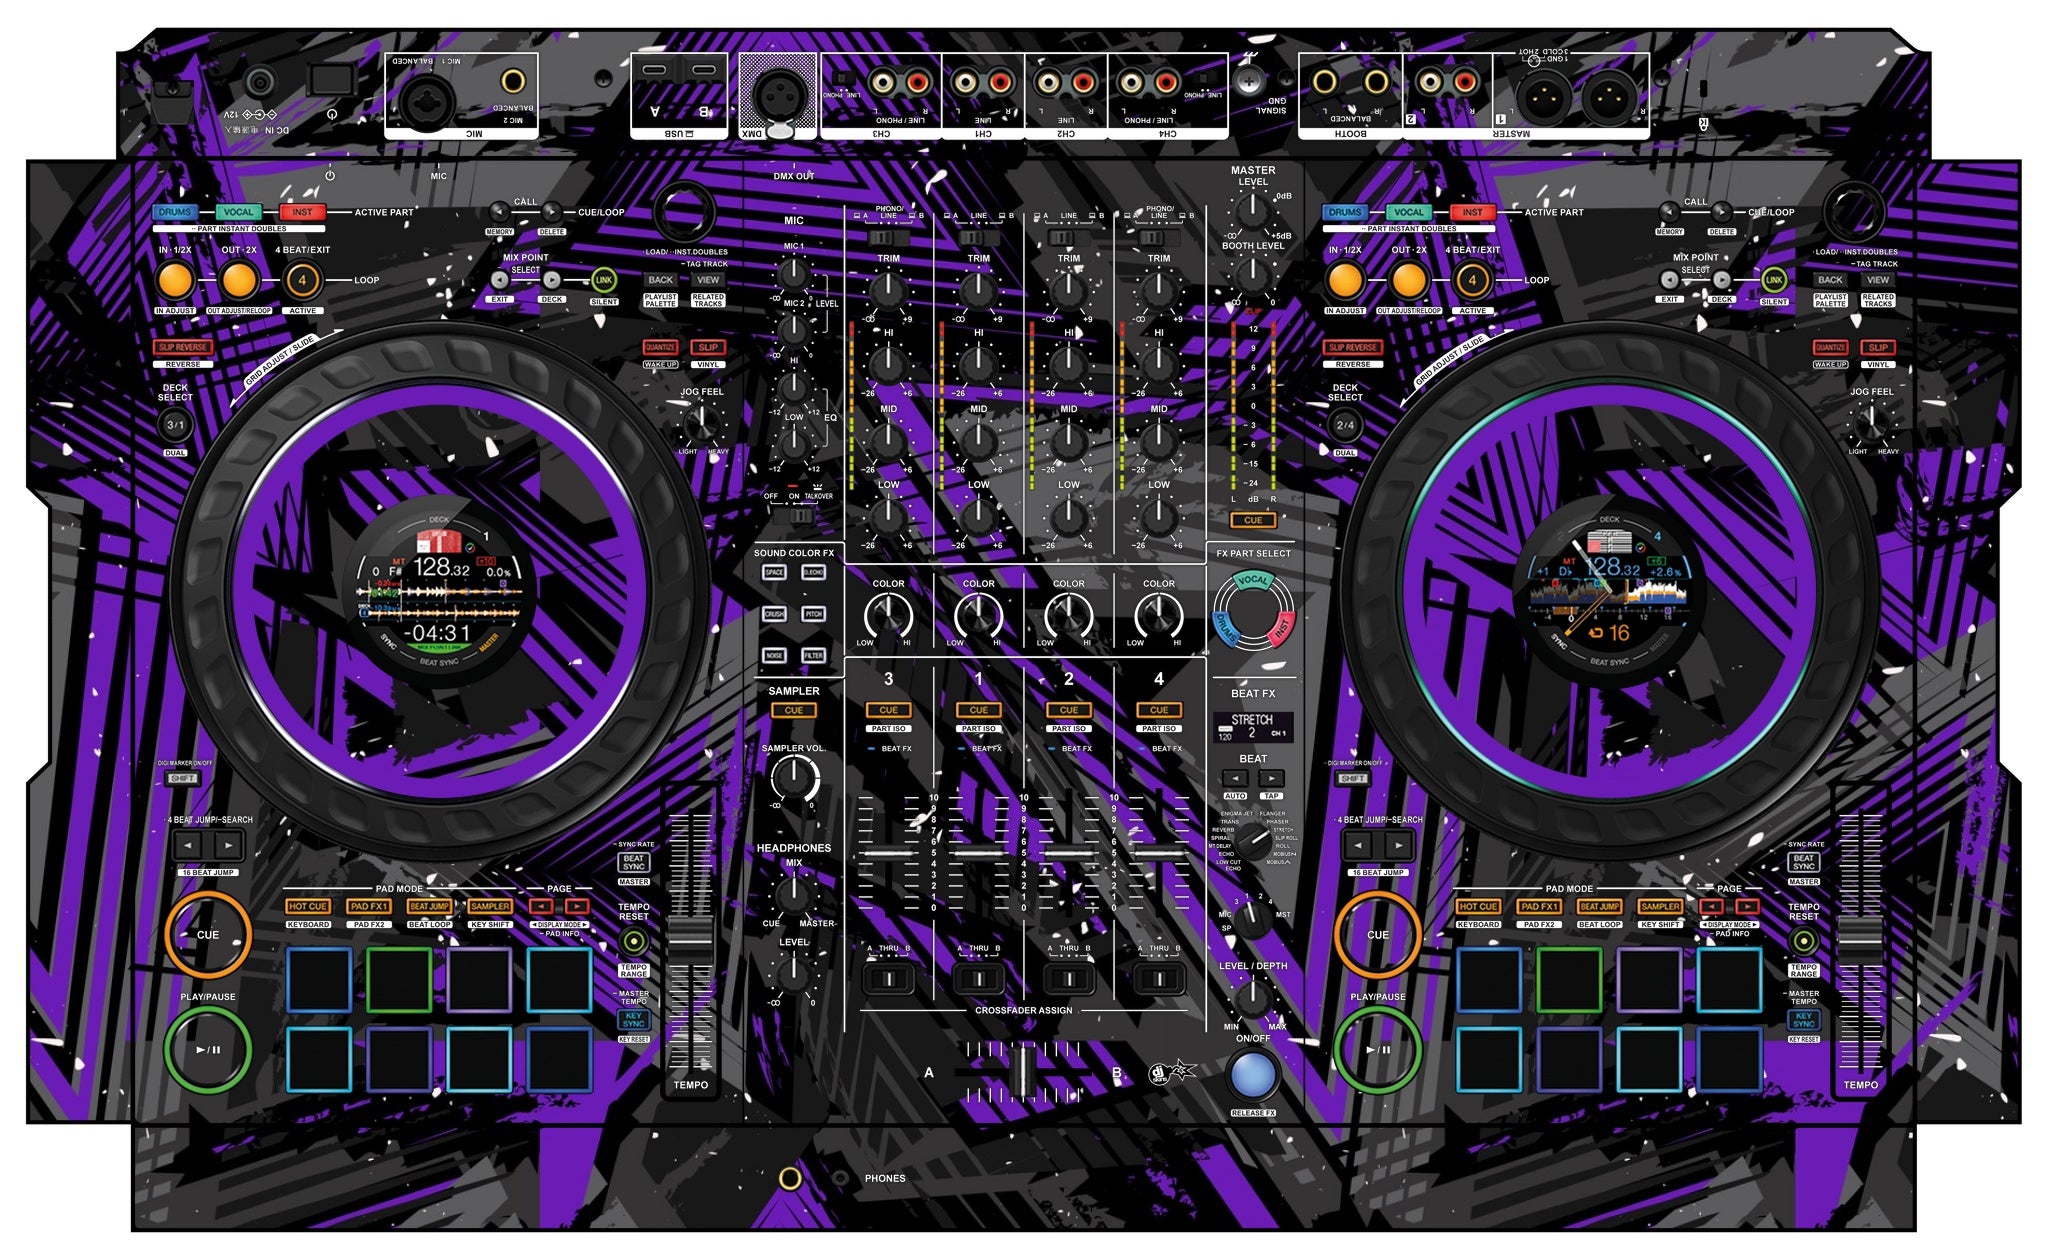Tap the channel 1 headphone CUE button

click(978, 710)
